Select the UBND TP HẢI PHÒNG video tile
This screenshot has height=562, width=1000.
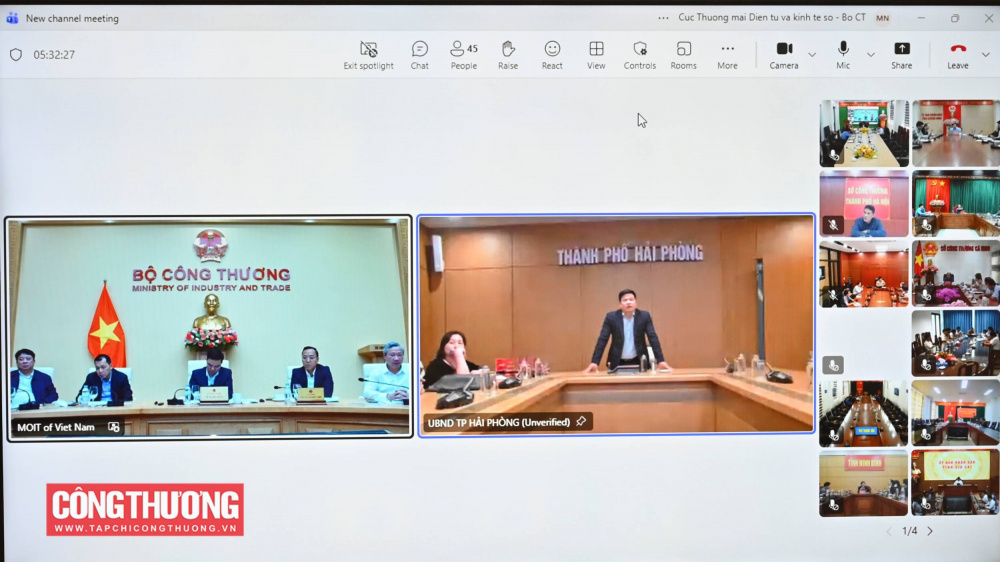click(616, 325)
